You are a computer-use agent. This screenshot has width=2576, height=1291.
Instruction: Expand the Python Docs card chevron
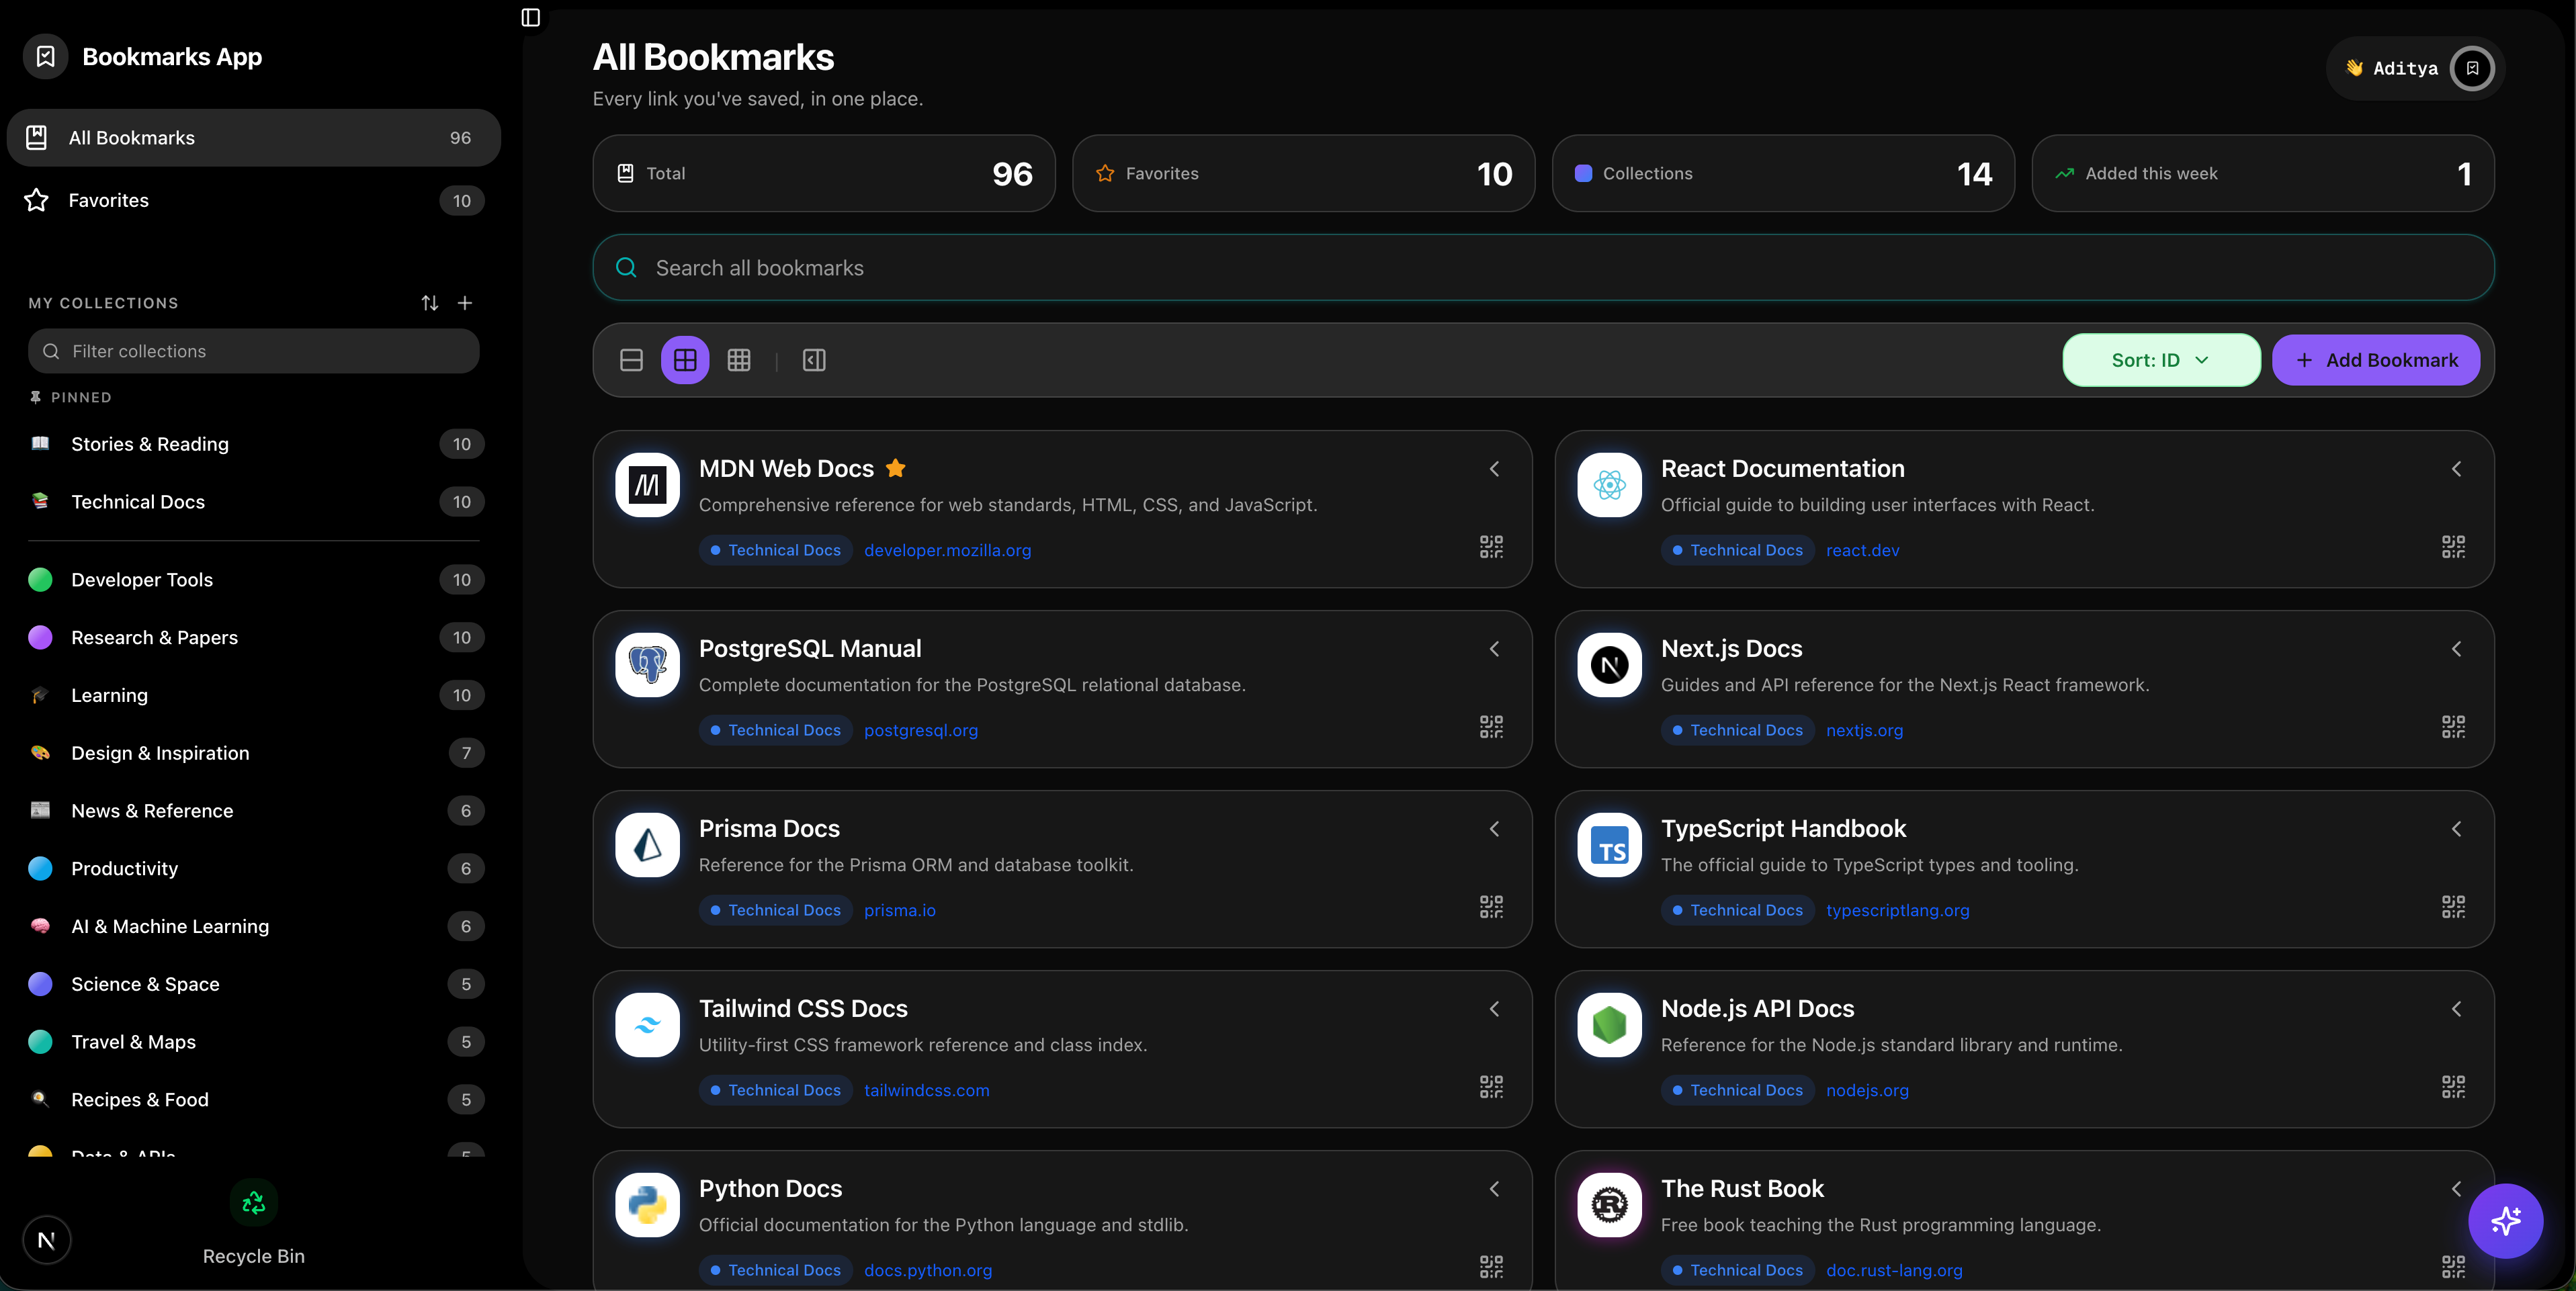(x=1494, y=1189)
